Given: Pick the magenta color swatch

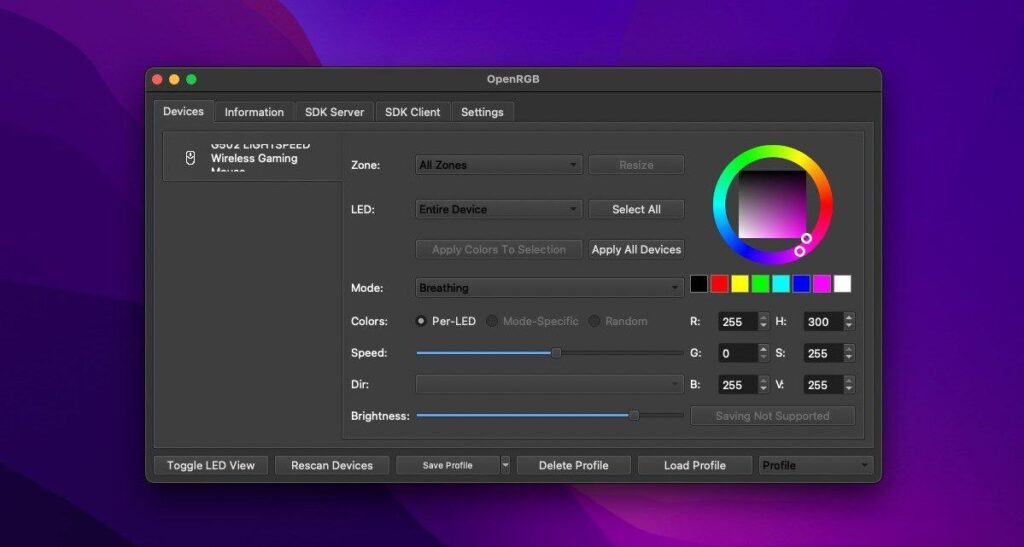Looking at the screenshot, I should [822, 284].
